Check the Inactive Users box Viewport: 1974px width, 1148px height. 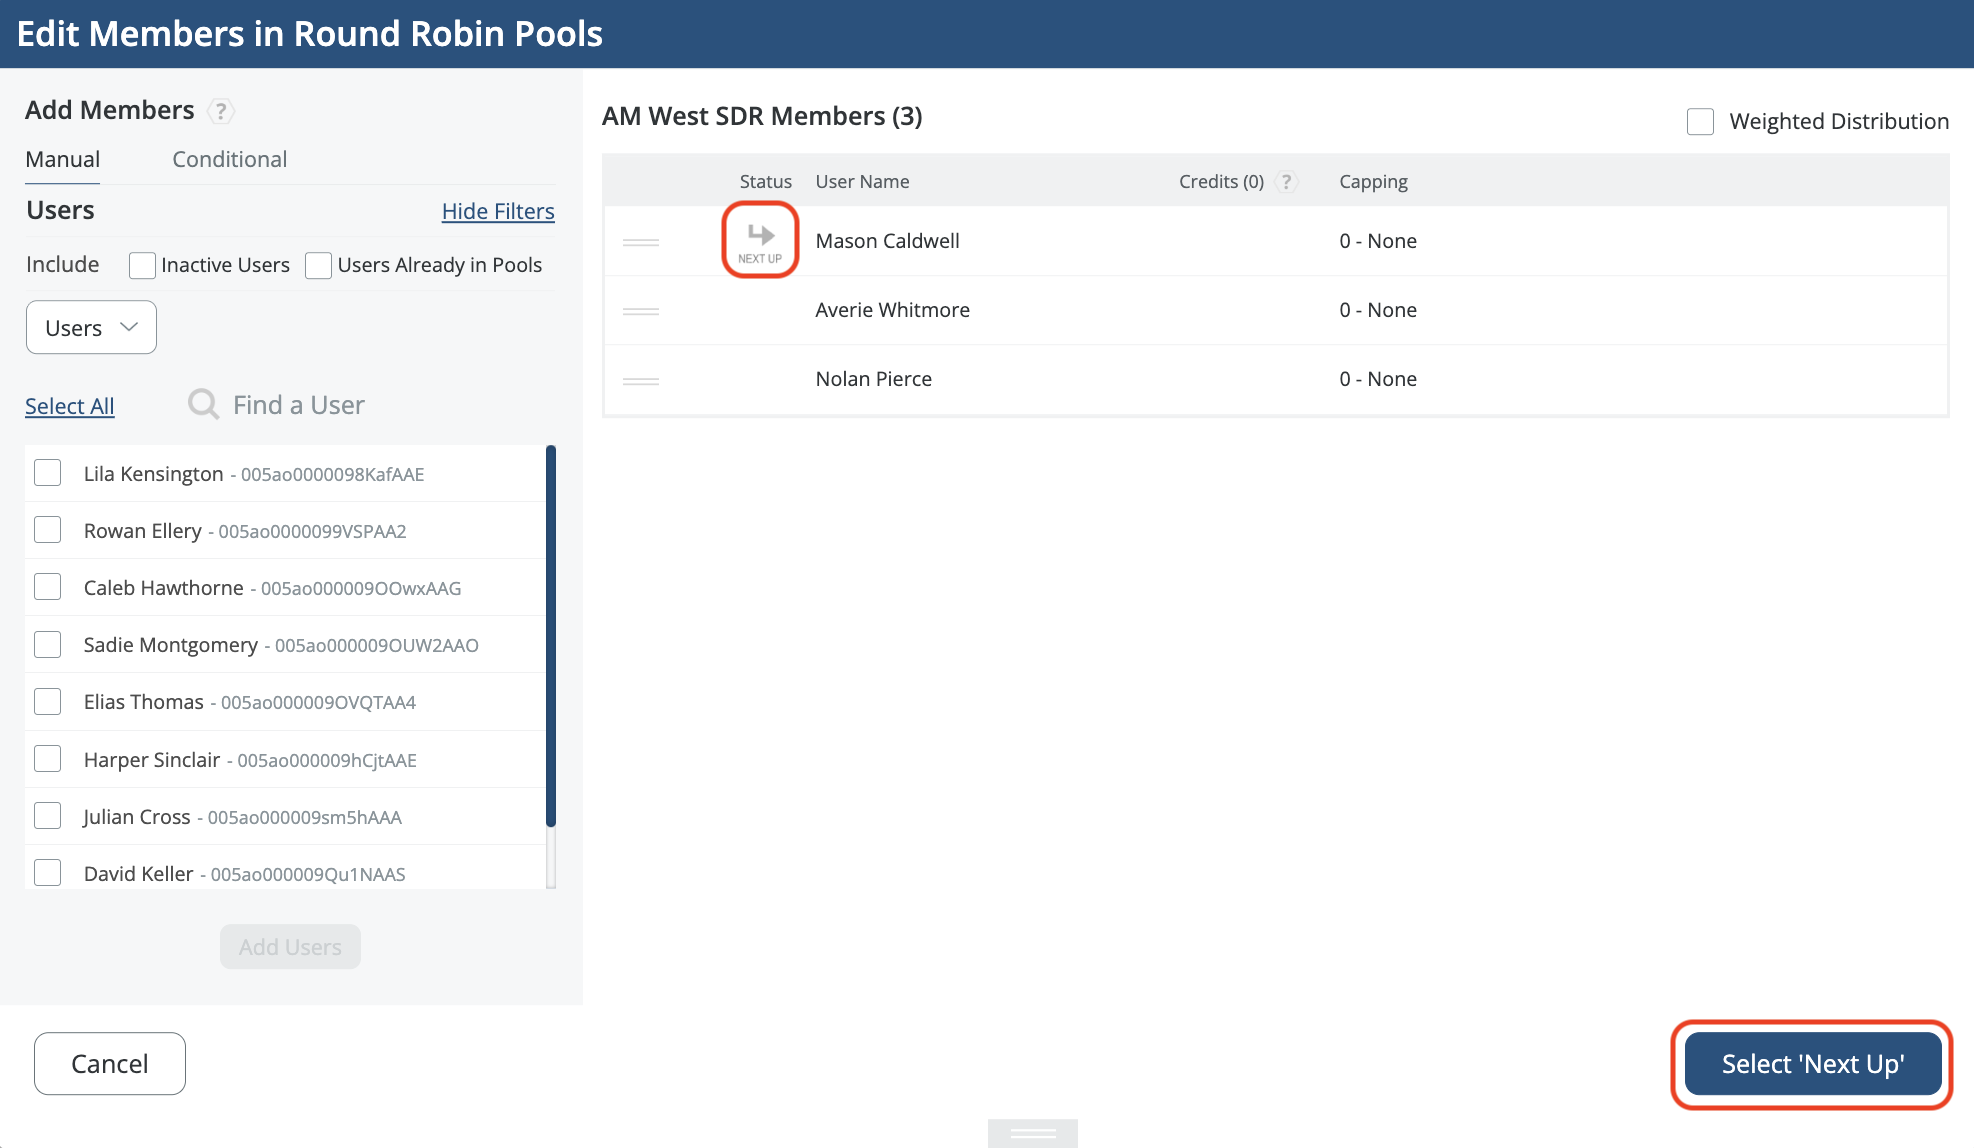pyautogui.click(x=142, y=265)
